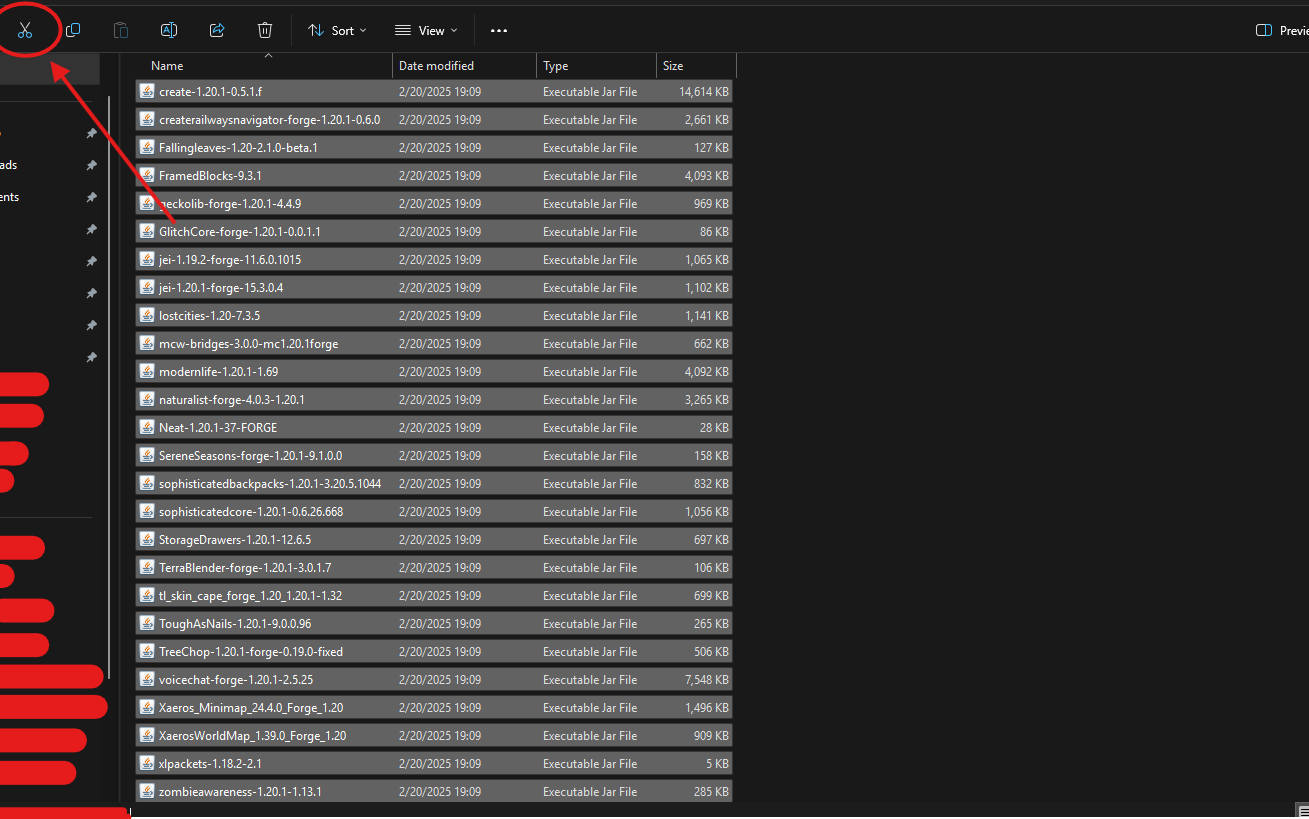Click the Rename icon in the toolbar
Viewport: 1309px width, 819px height.
pyautogui.click(x=169, y=30)
